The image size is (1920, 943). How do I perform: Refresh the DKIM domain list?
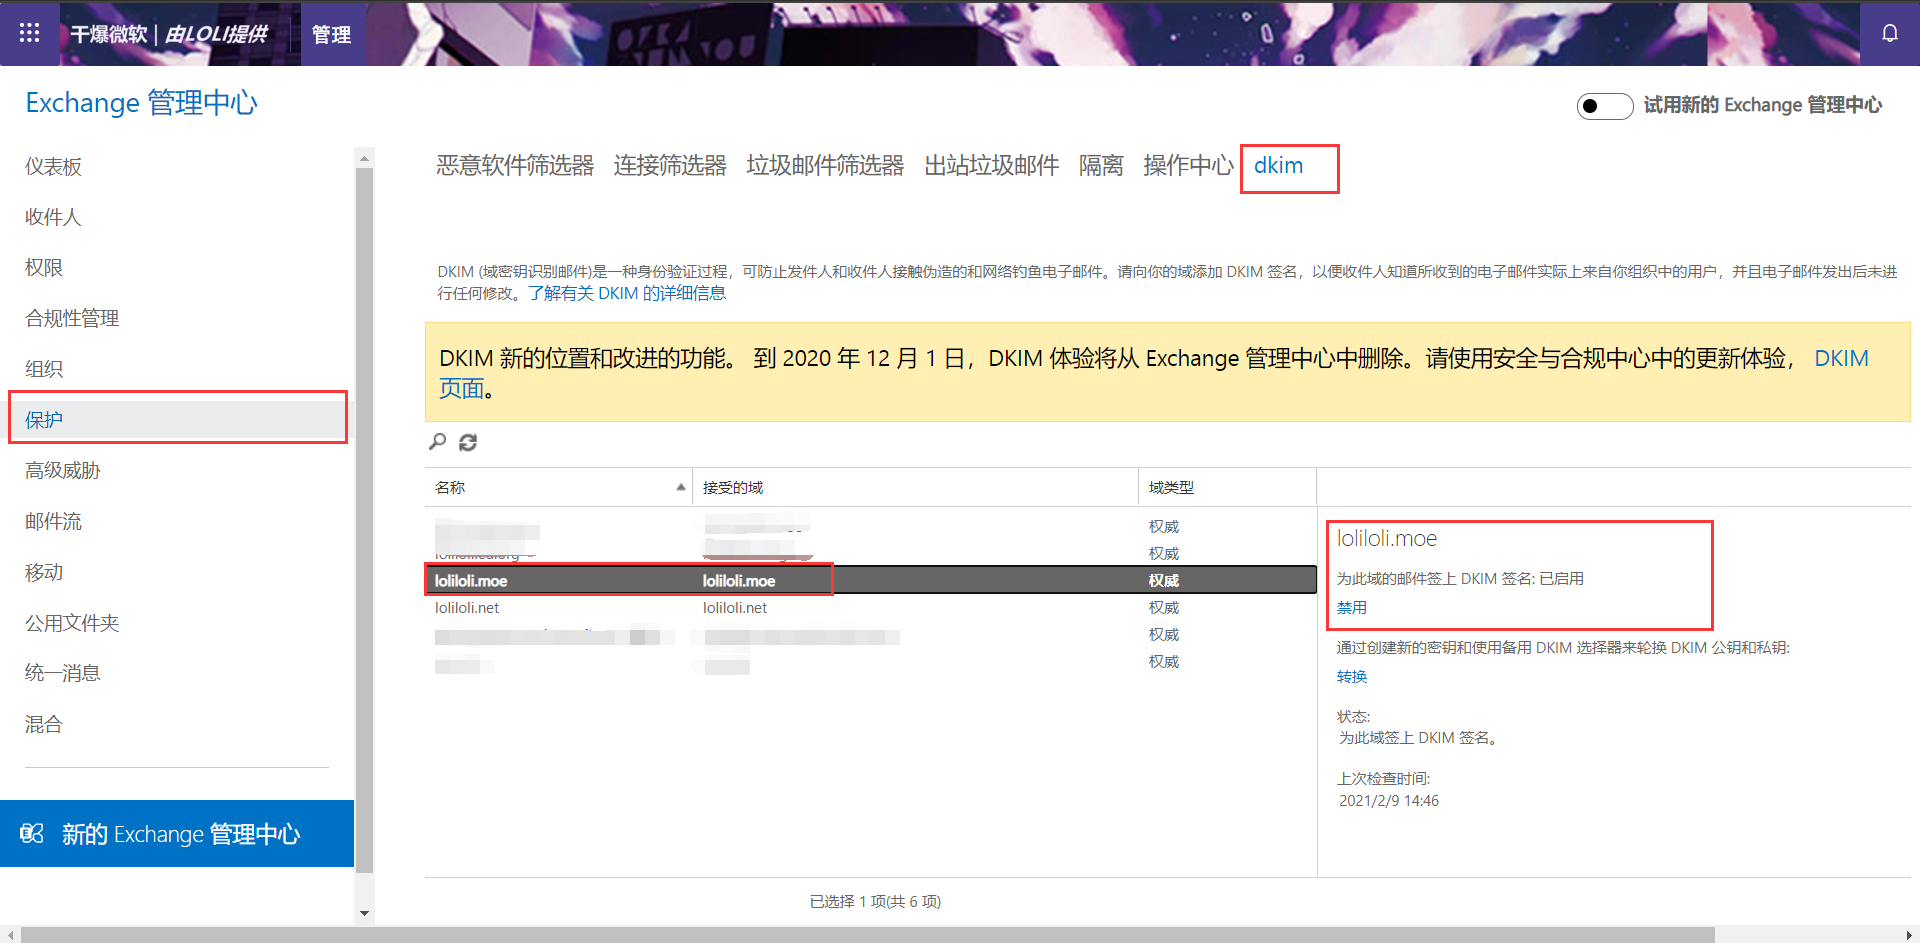pyautogui.click(x=468, y=442)
